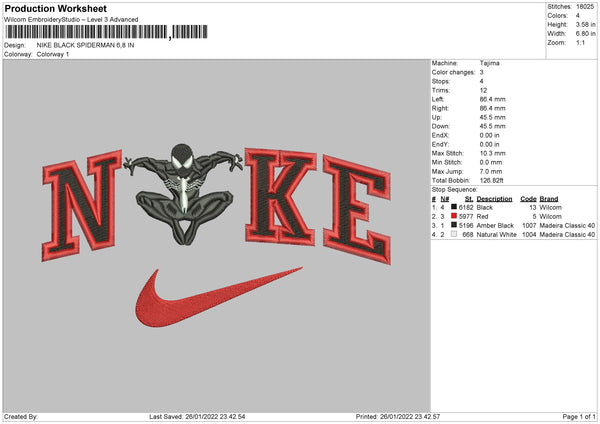600x424 pixels.
Task: Click the 'Production Worksheet' title
Action: (x=55, y=8)
